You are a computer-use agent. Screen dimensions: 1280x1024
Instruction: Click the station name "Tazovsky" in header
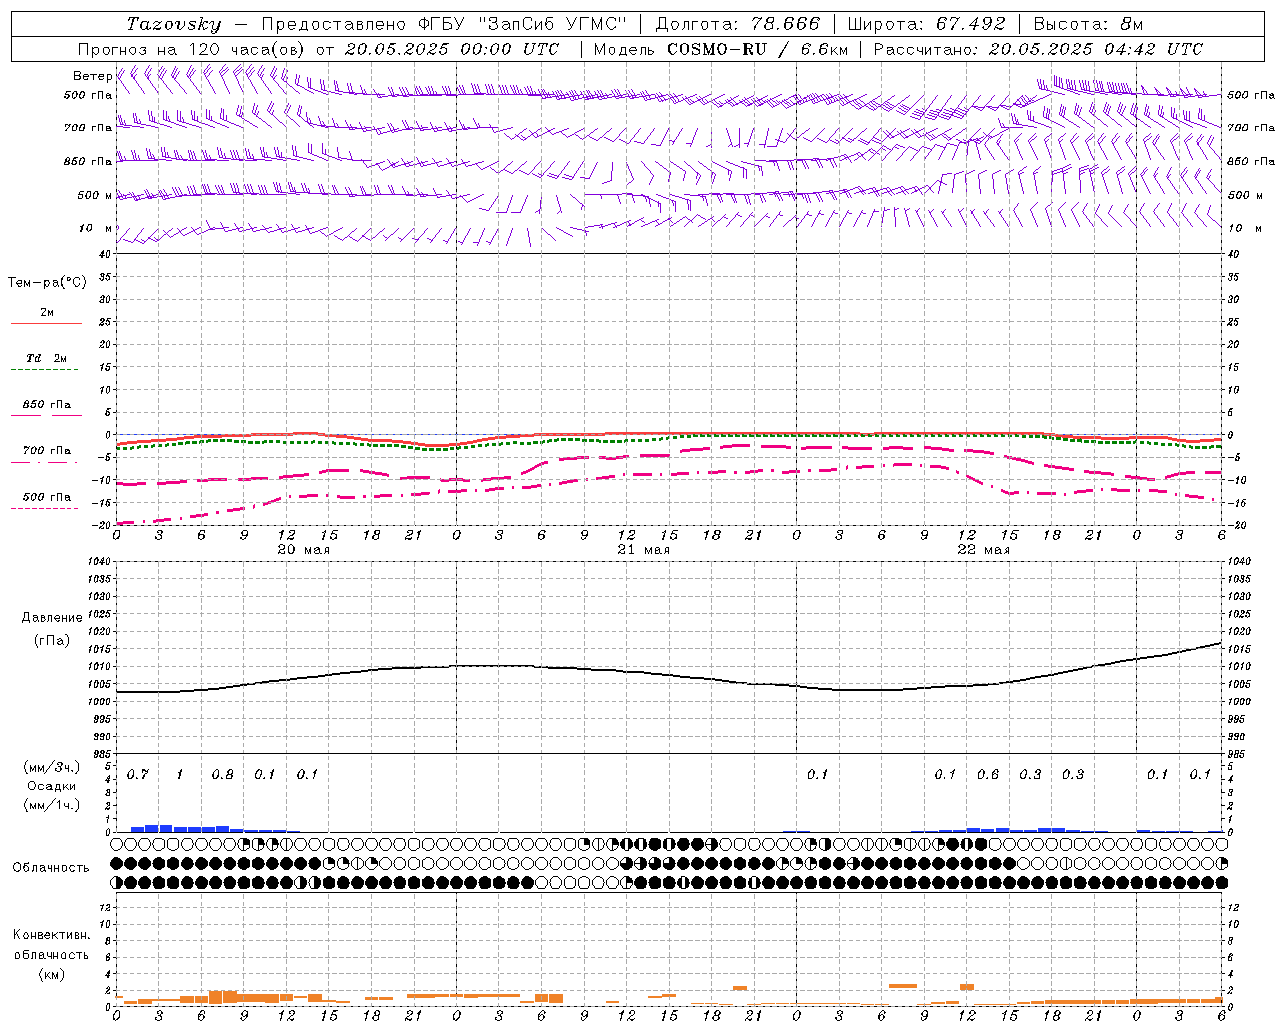point(174,24)
